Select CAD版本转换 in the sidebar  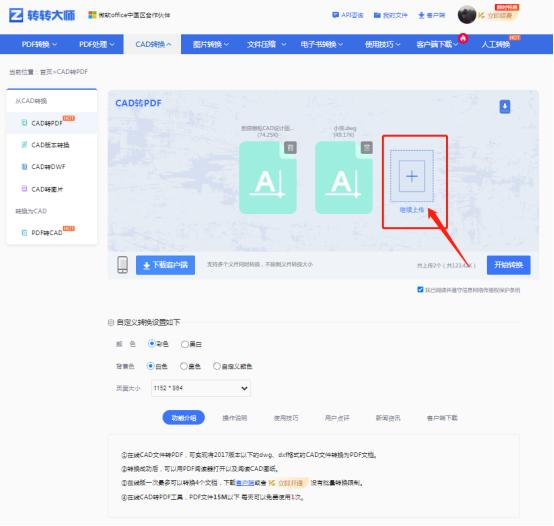click(x=51, y=145)
